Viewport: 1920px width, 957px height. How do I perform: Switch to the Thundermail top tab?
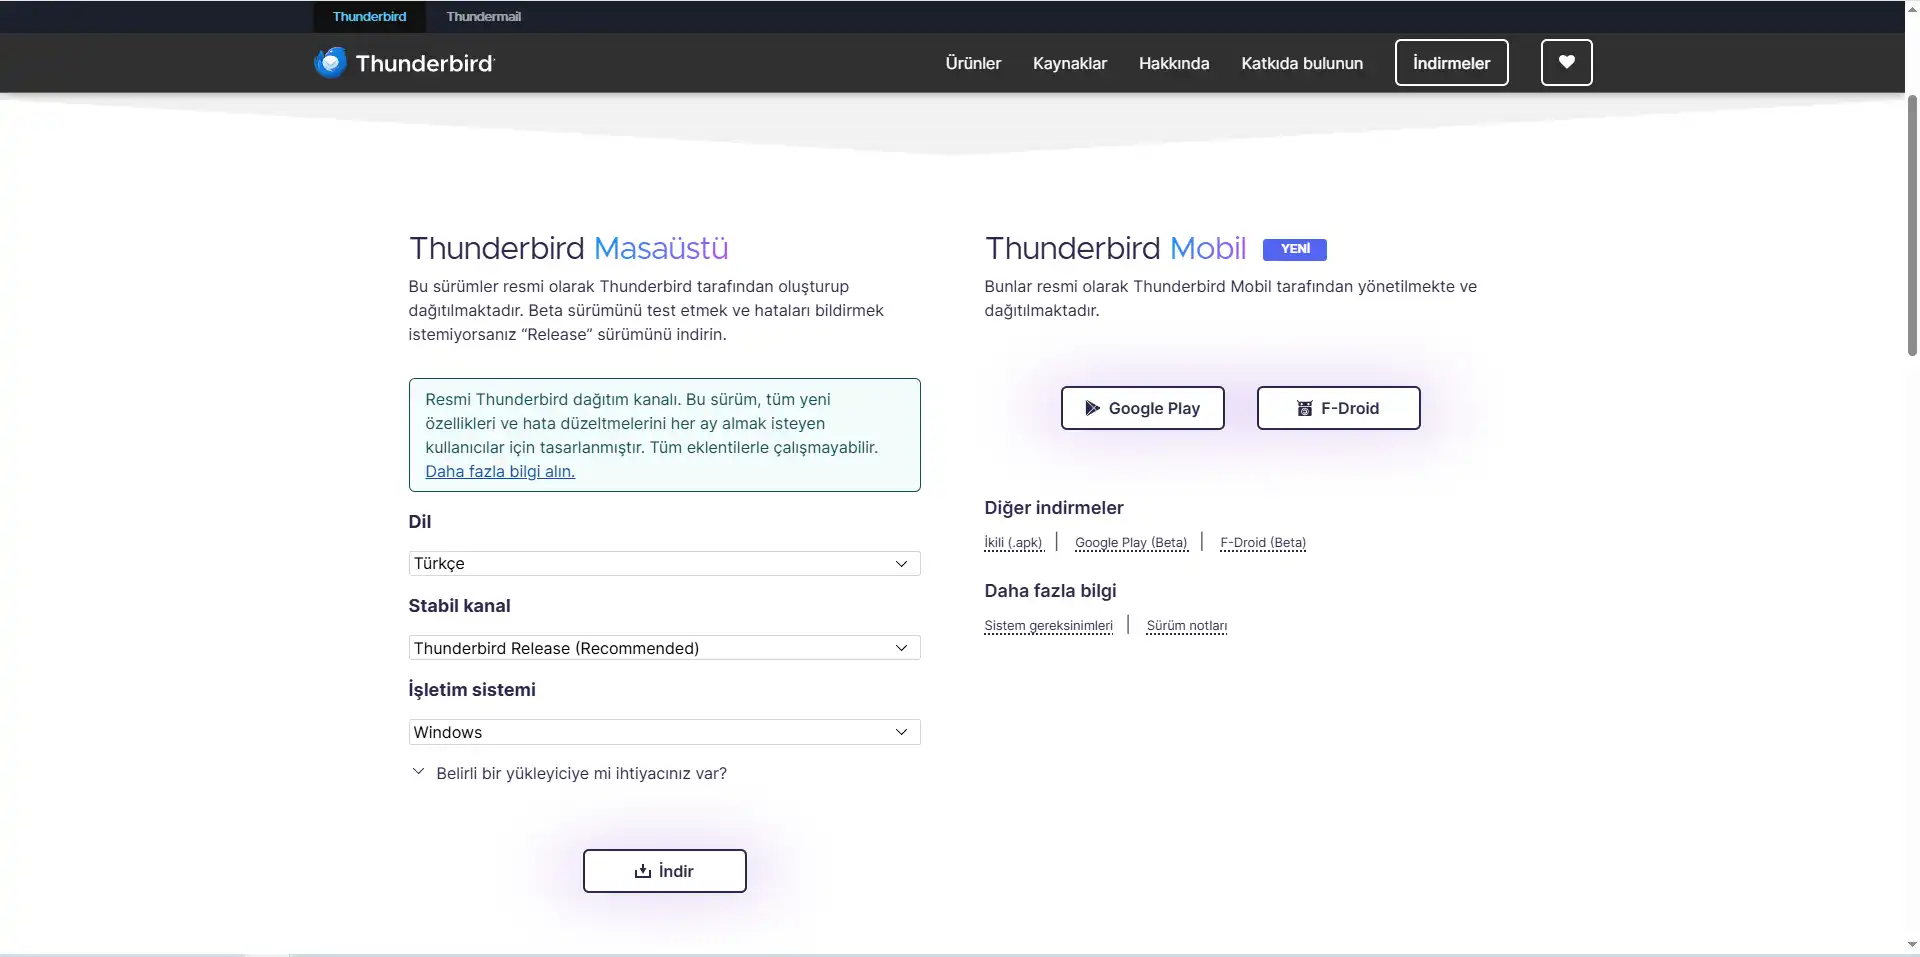[483, 17]
